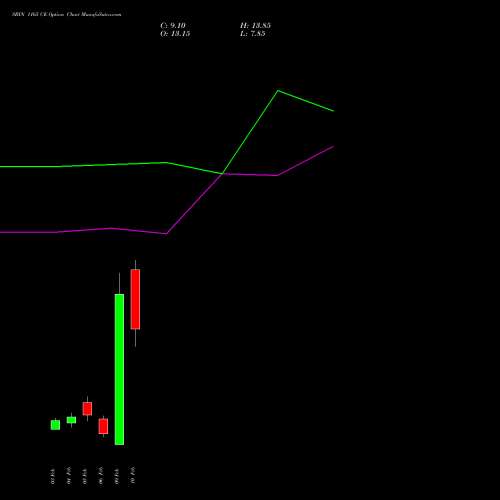Click the high price value H: 13.85
The width and height of the screenshot is (500, 500).
(x=255, y=26)
